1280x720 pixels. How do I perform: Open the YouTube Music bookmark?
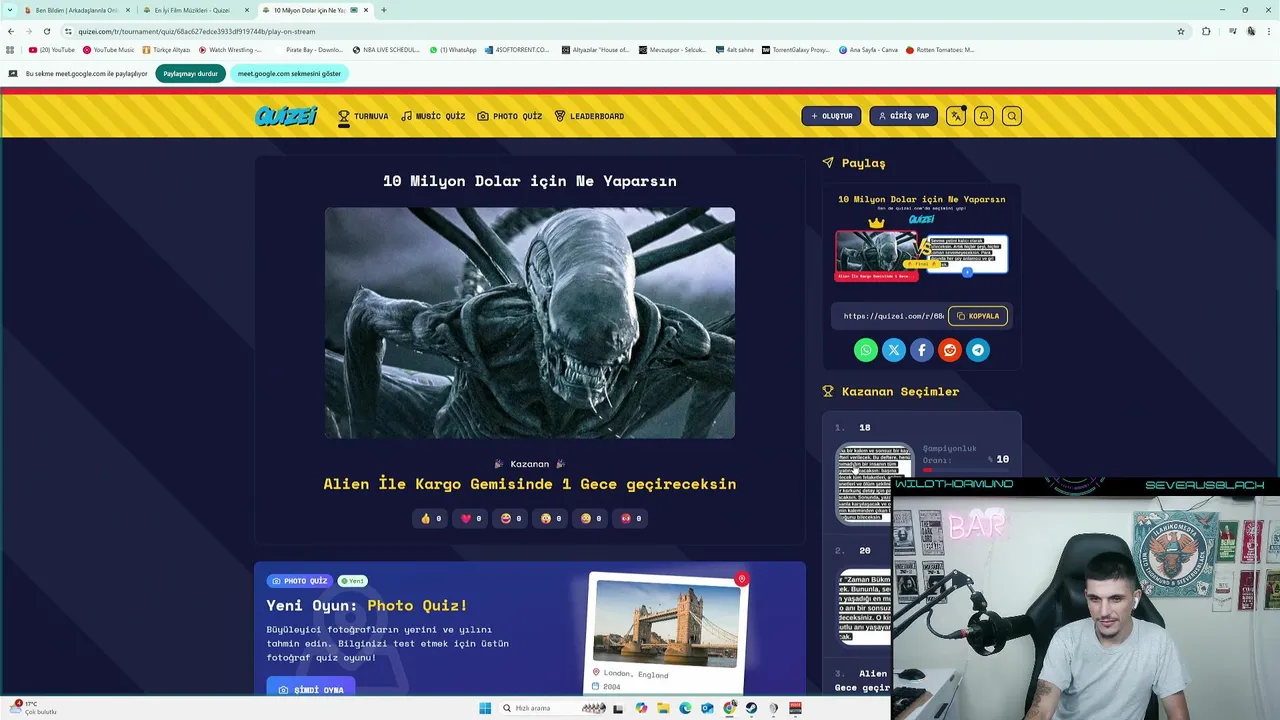(109, 50)
